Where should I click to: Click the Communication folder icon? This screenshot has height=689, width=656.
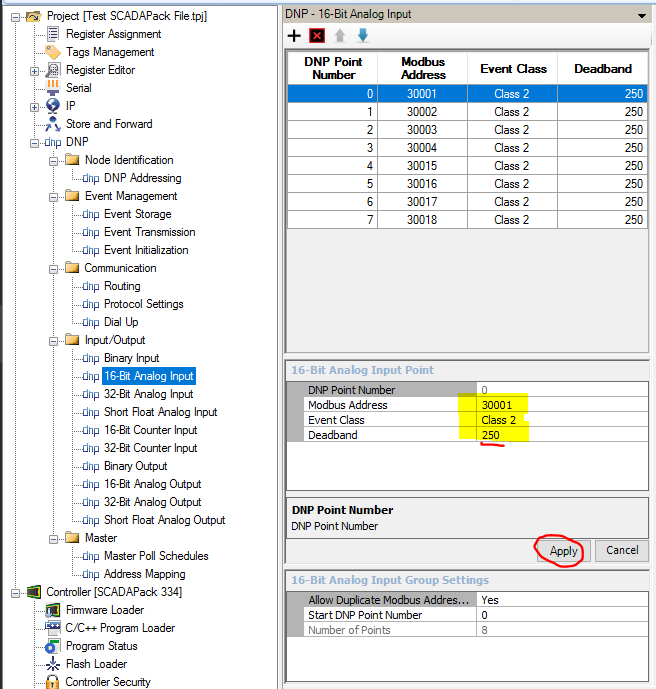coord(72,268)
